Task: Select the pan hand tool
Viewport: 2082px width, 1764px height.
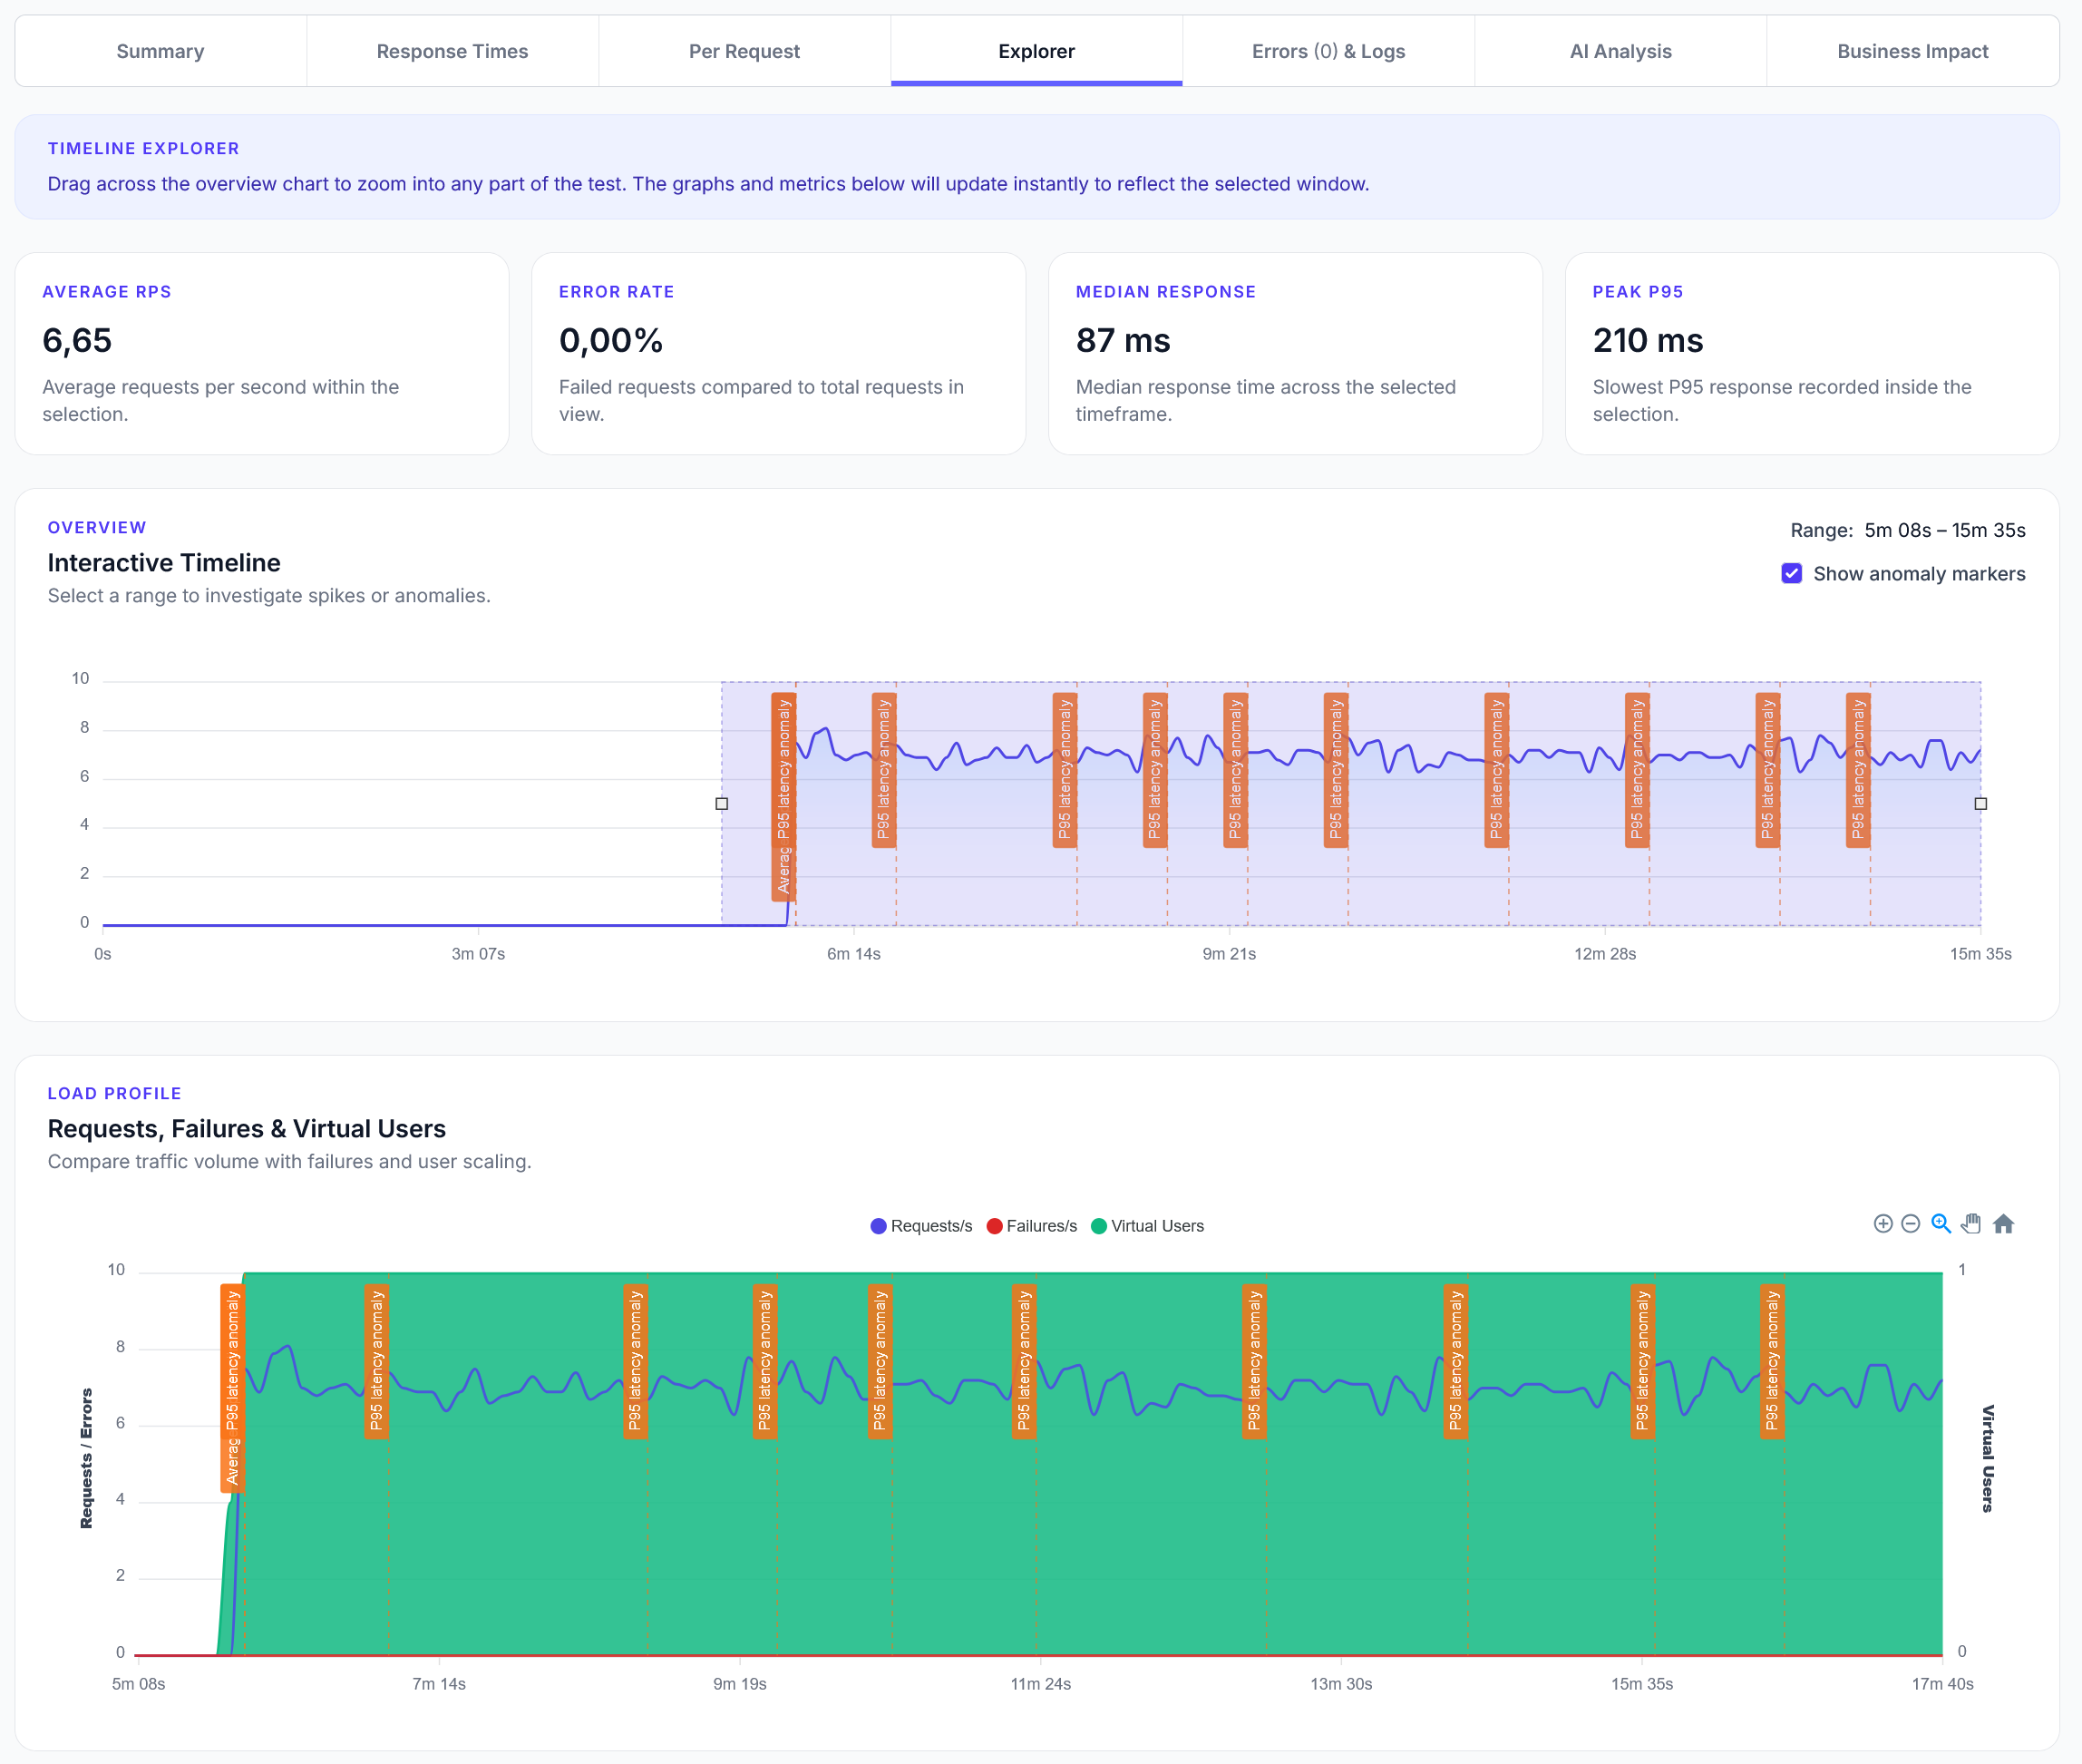Action: (1972, 1223)
